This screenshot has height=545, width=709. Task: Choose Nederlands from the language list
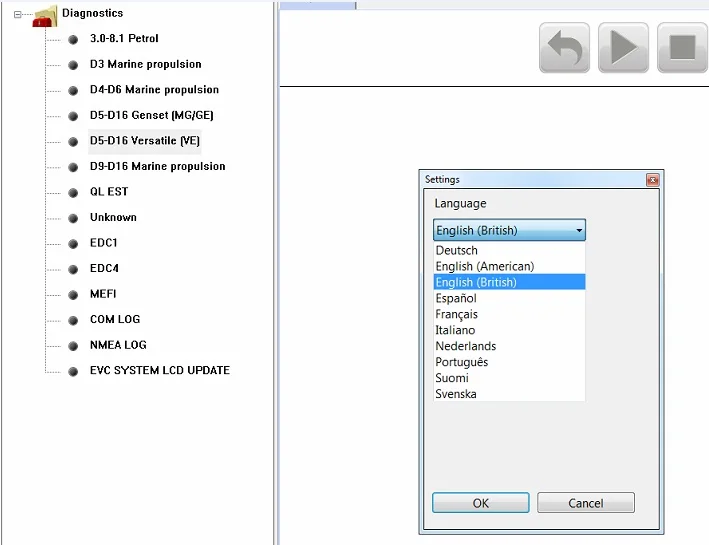point(509,346)
